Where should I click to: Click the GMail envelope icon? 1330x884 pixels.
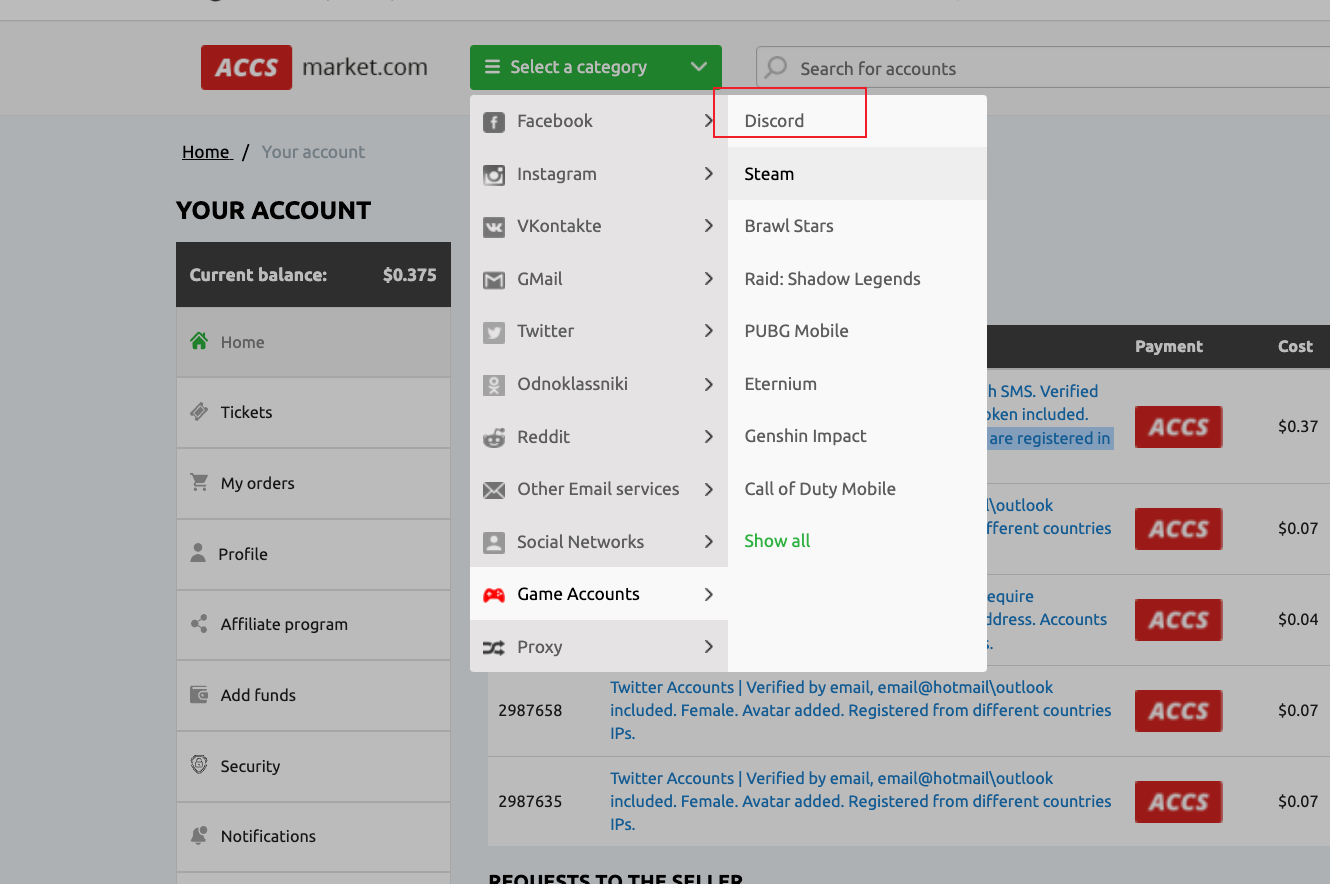point(494,280)
